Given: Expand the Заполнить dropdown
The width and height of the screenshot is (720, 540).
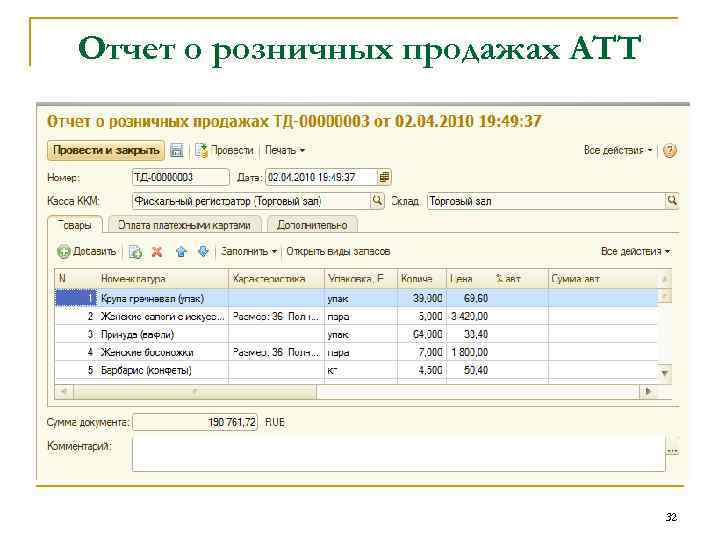Looking at the screenshot, I should (248, 252).
